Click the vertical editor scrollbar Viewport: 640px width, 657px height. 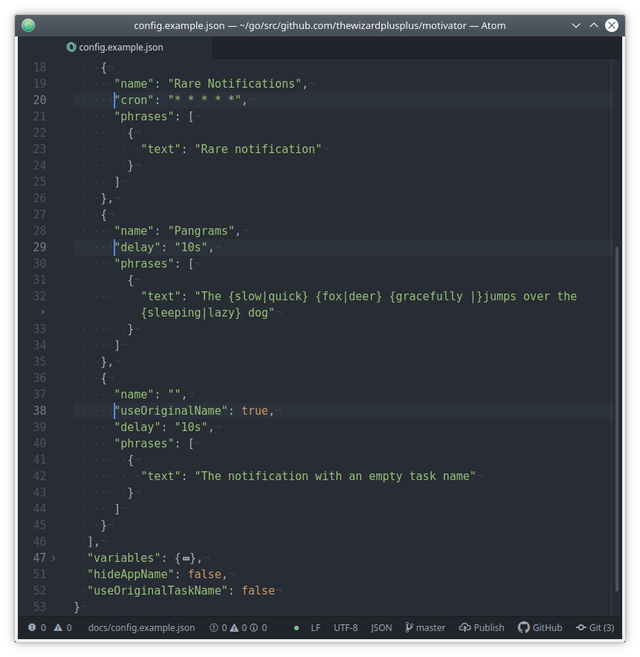click(616, 419)
